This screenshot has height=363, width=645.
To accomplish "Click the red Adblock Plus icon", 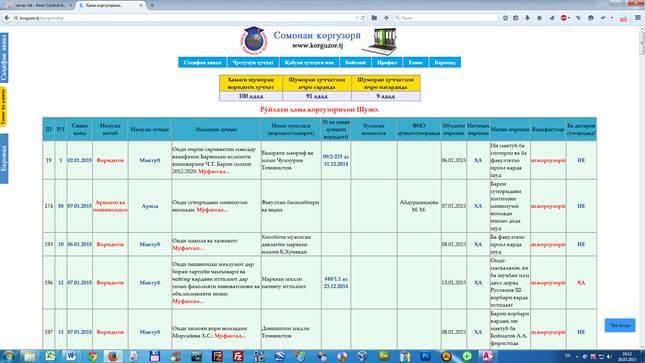I will [x=564, y=18].
